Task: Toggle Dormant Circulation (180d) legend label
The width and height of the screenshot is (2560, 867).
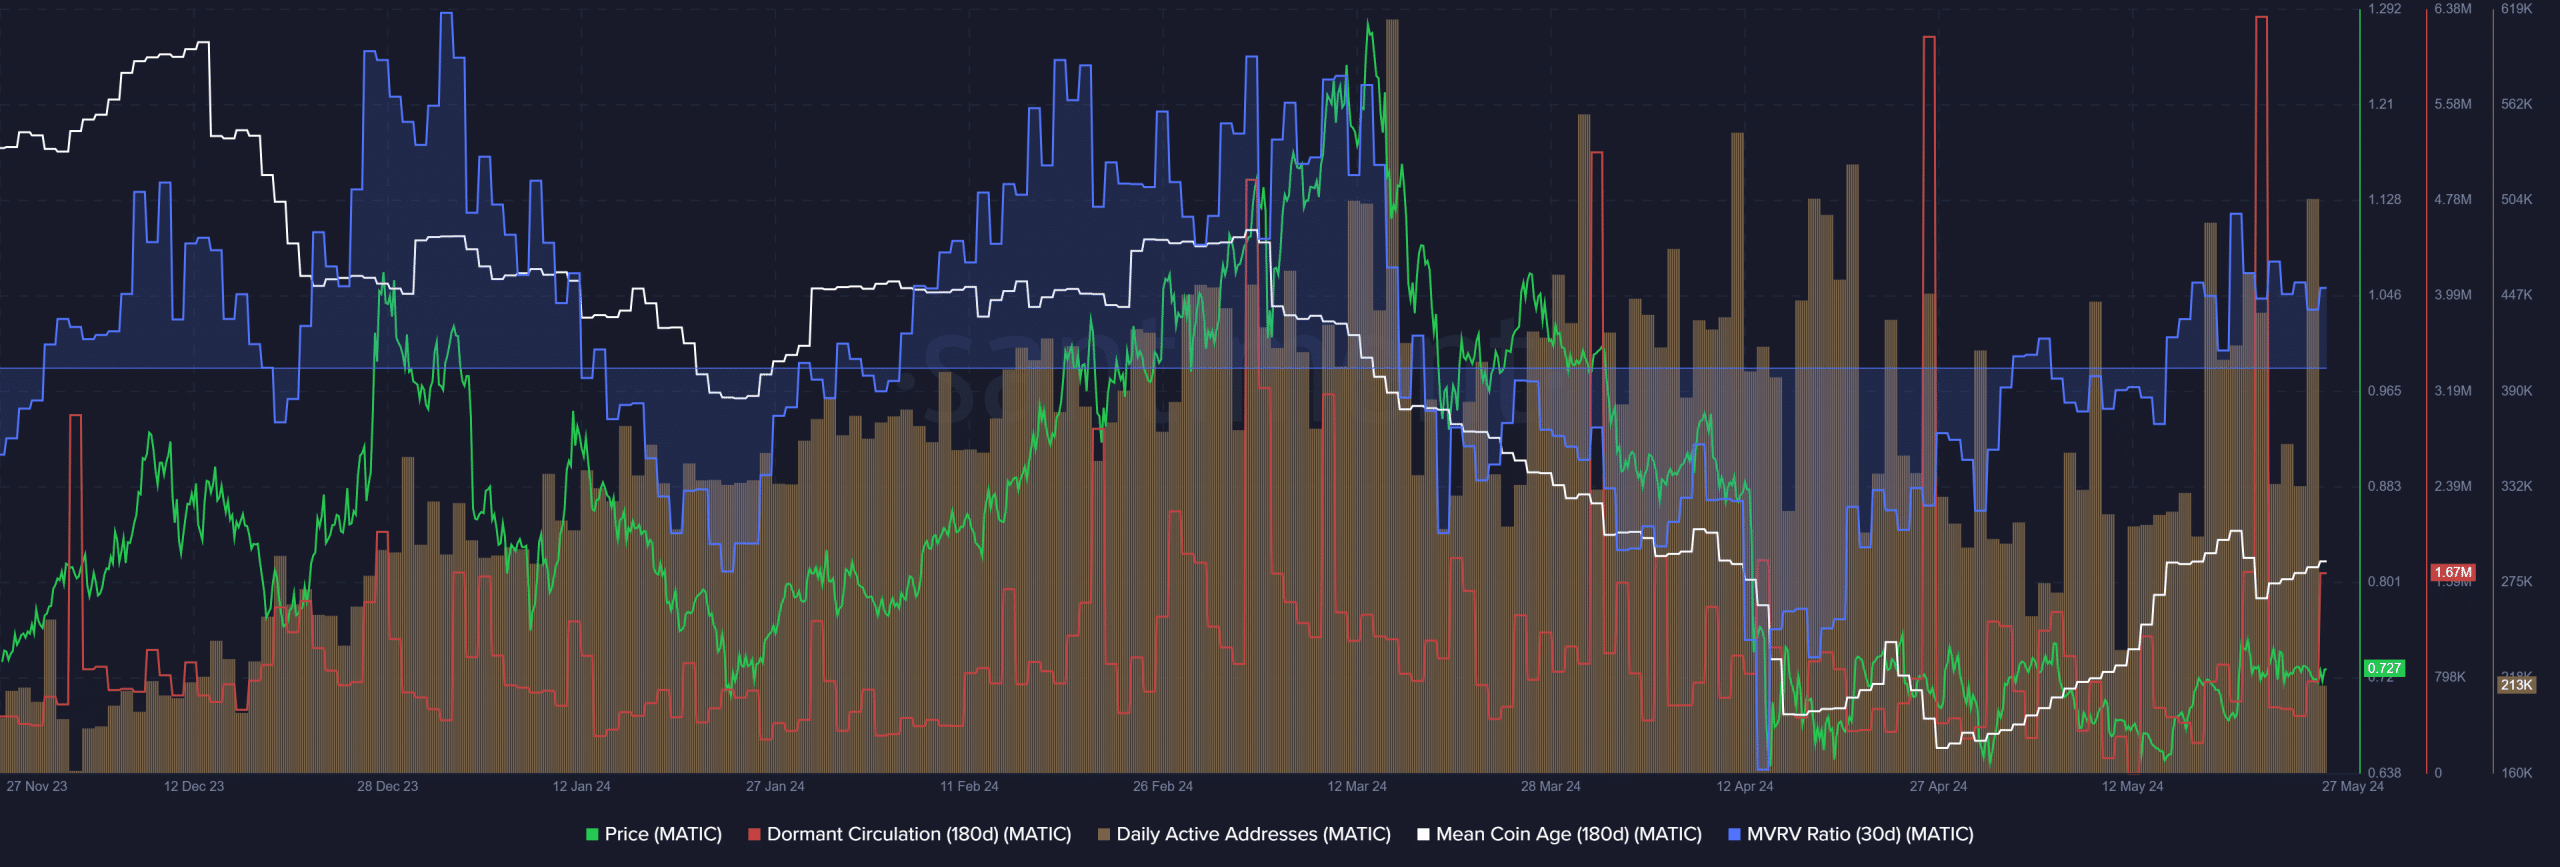Action: [x=919, y=834]
